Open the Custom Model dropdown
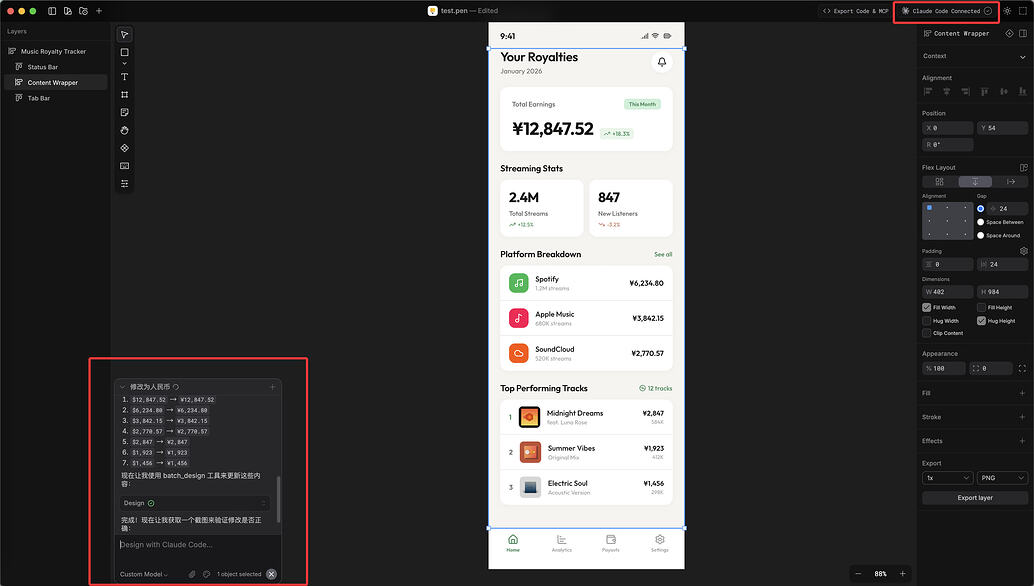 (x=143, y=574)
